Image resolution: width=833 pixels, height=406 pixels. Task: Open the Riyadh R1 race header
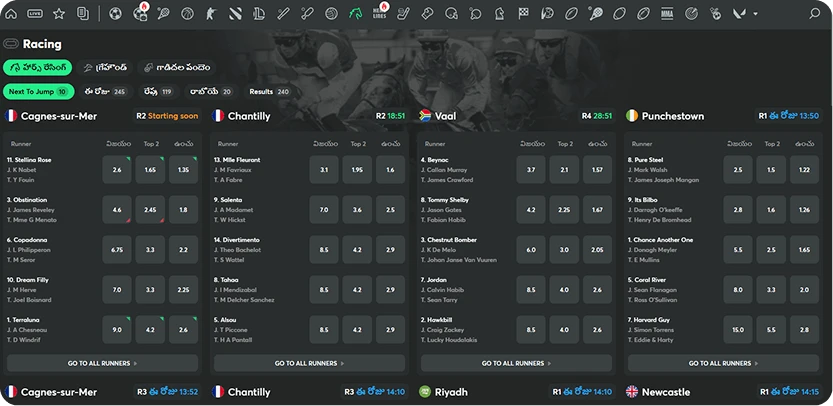point(516,392)
